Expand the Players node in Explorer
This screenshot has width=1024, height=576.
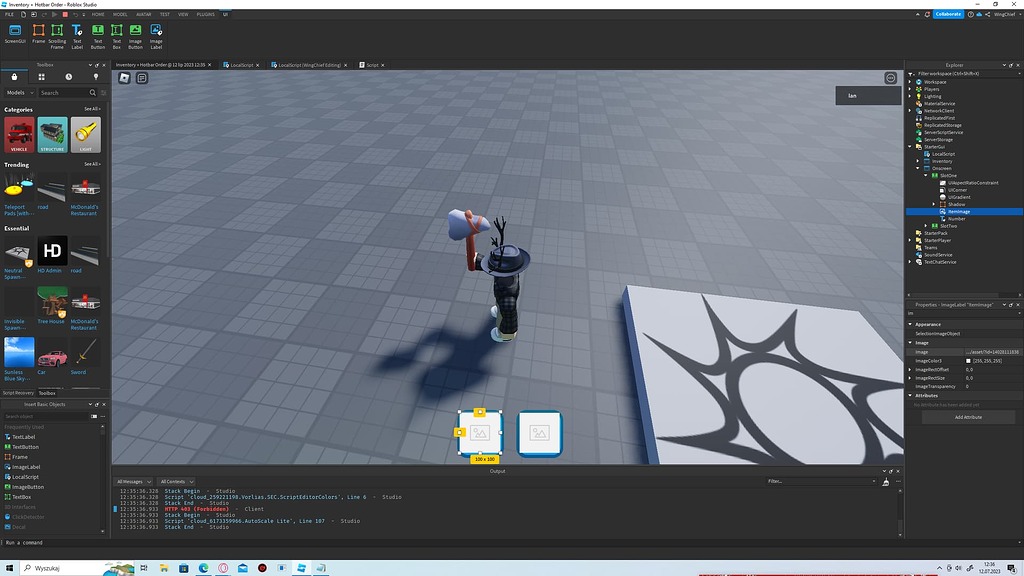[910, 89]
